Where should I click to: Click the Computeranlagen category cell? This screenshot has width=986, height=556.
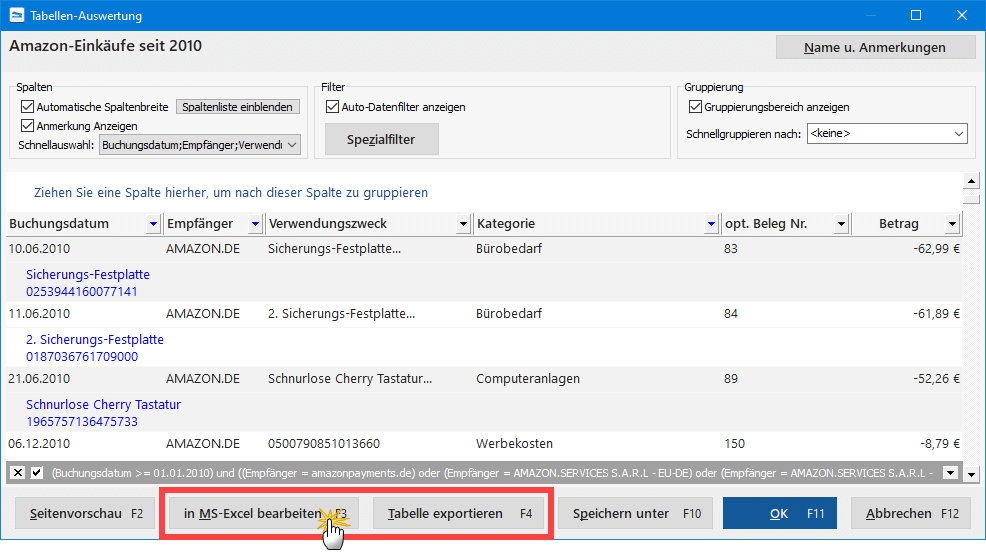[528, 379]
